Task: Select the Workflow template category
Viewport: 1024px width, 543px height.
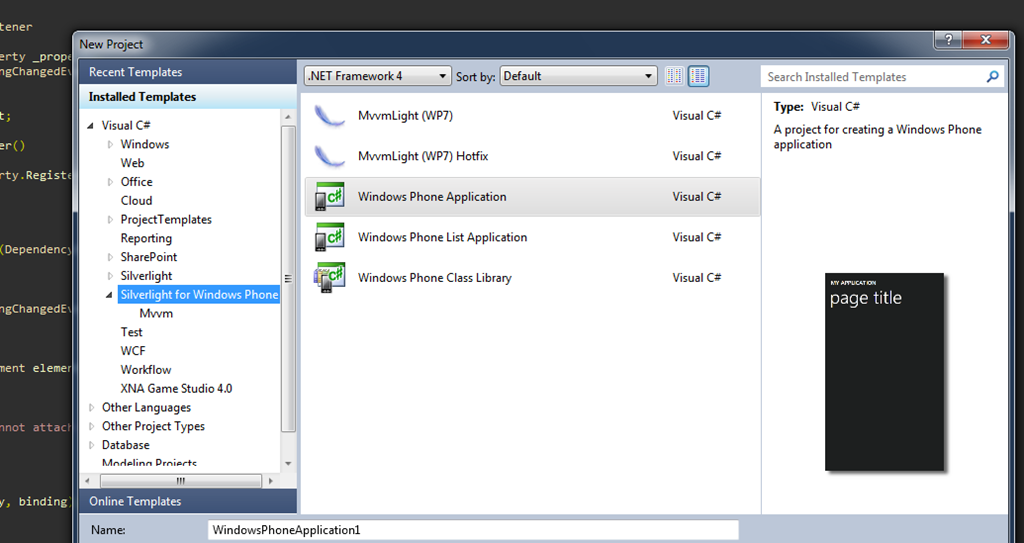Action: tap(146, 370)
